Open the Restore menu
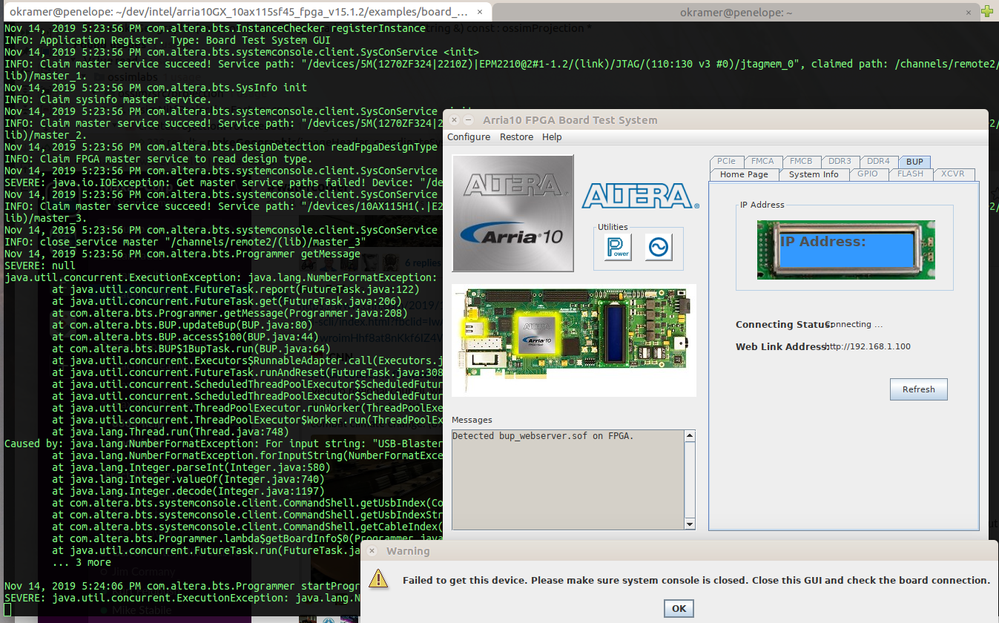This screenshot has height=623, width=999. [x=516, y=137]
